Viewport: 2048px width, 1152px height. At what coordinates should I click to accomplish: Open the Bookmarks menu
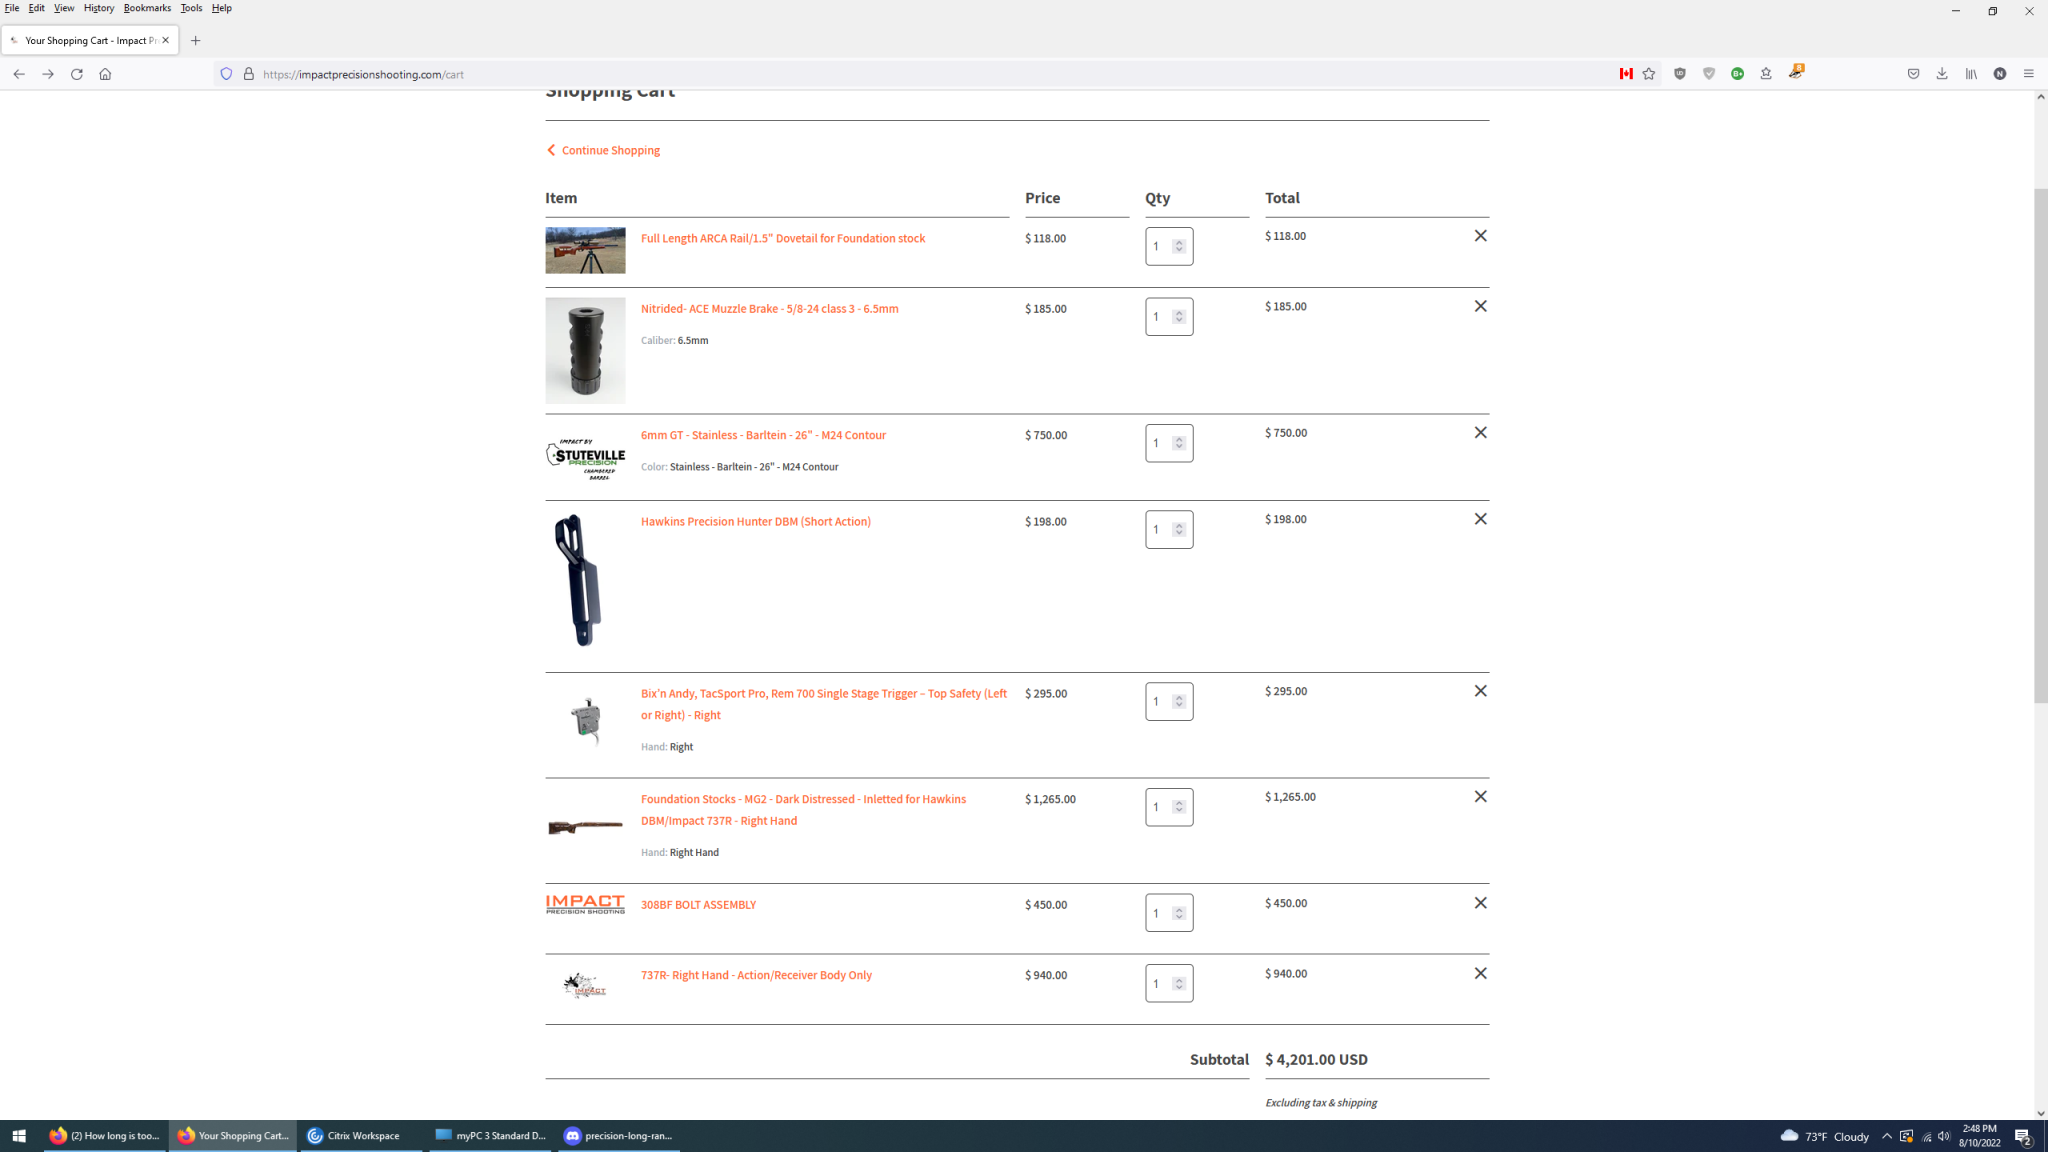tap(147, 8)
